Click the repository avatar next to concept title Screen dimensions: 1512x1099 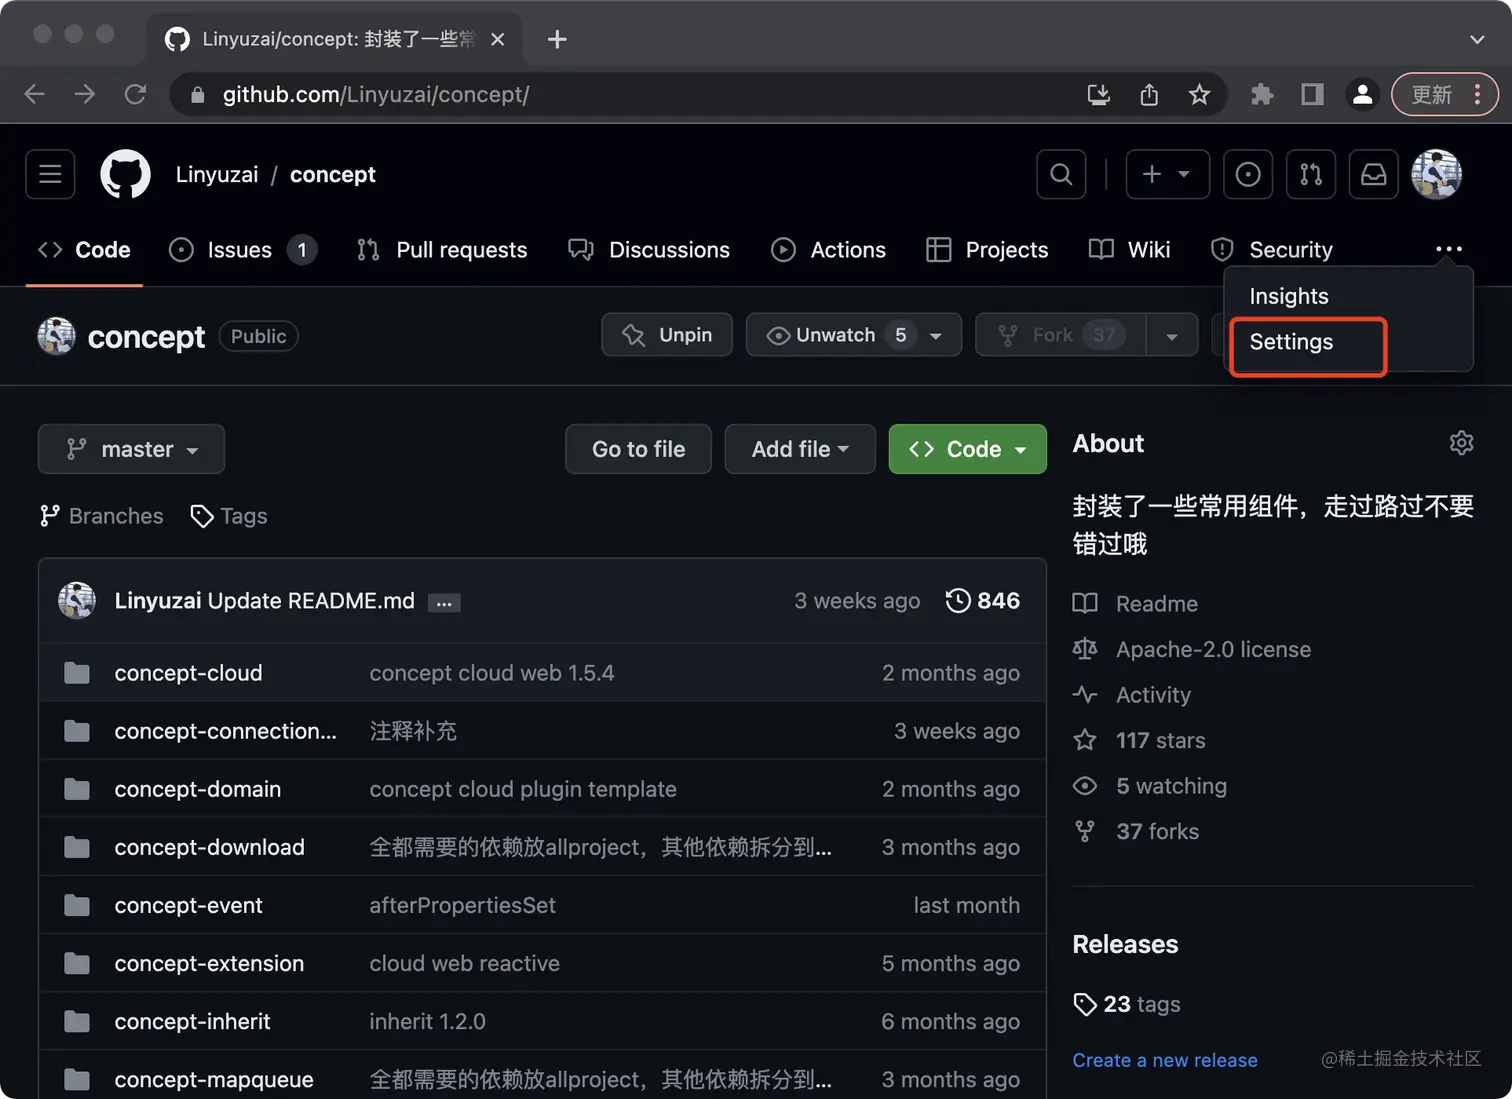click(x=57, y=336)
